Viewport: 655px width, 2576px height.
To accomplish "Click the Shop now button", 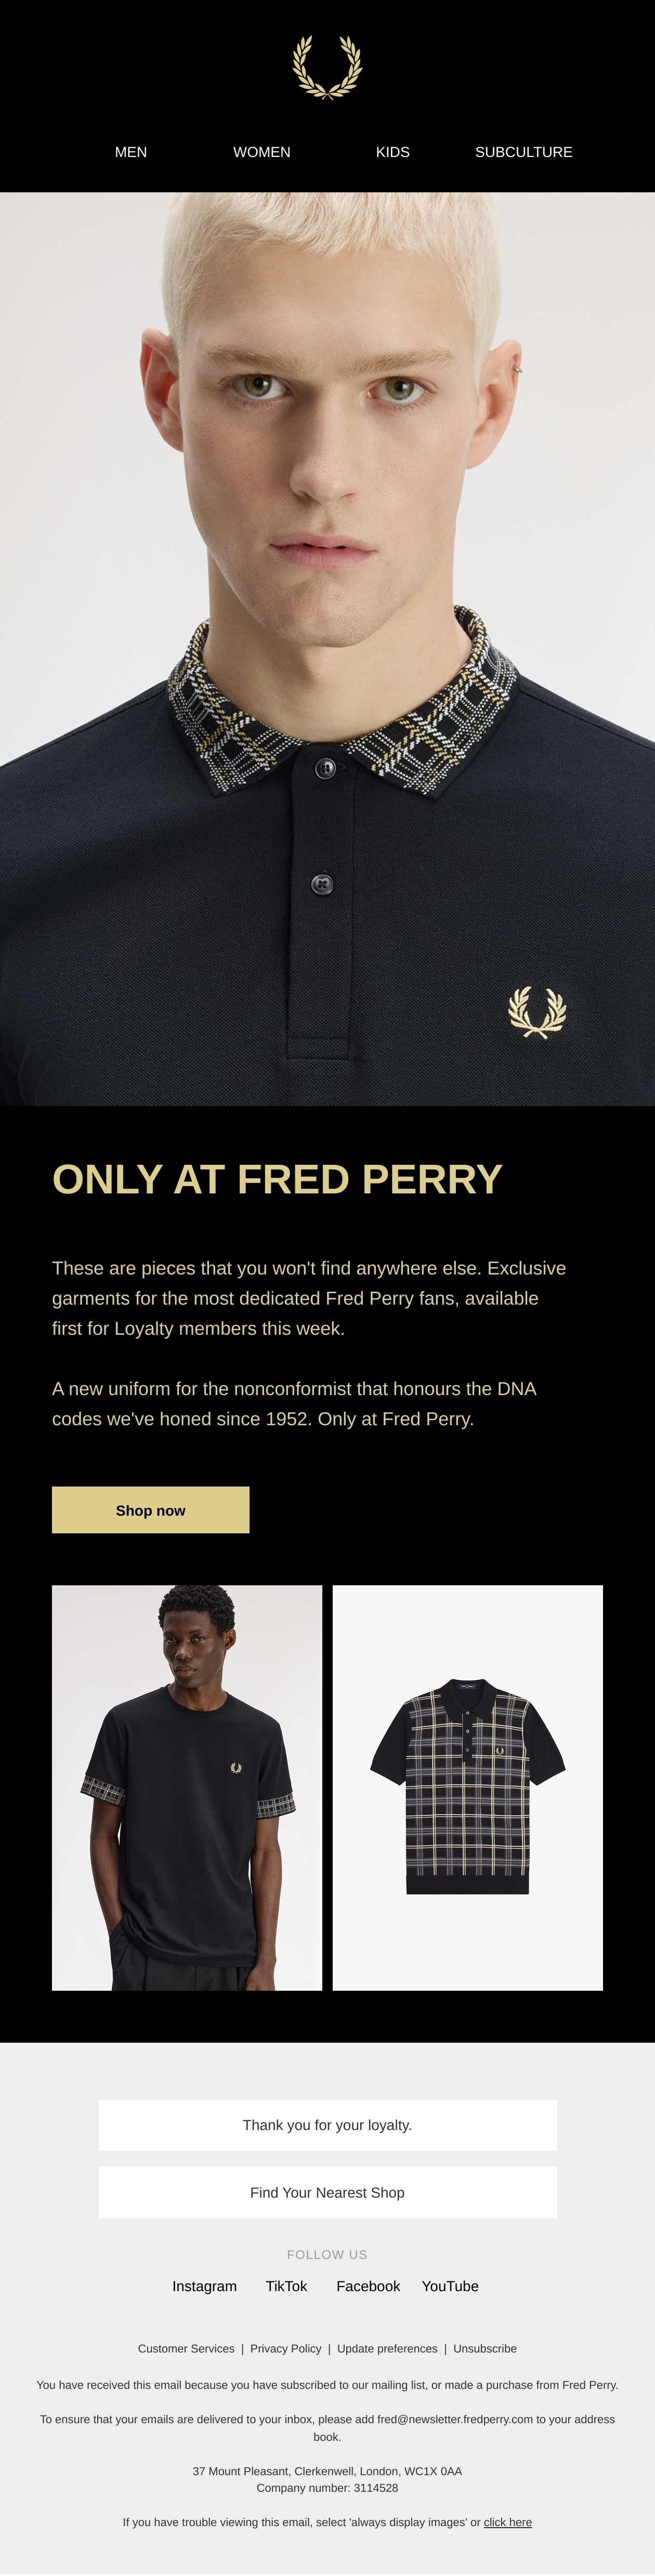I will point(151,1509).
